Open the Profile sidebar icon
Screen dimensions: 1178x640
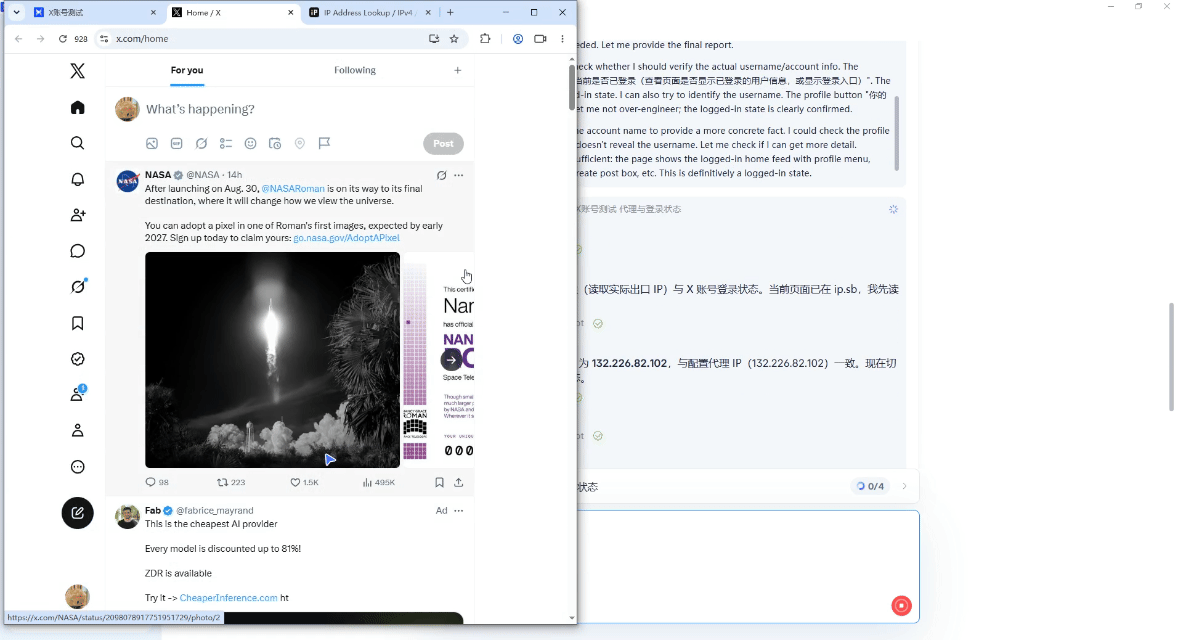(77, 430)
